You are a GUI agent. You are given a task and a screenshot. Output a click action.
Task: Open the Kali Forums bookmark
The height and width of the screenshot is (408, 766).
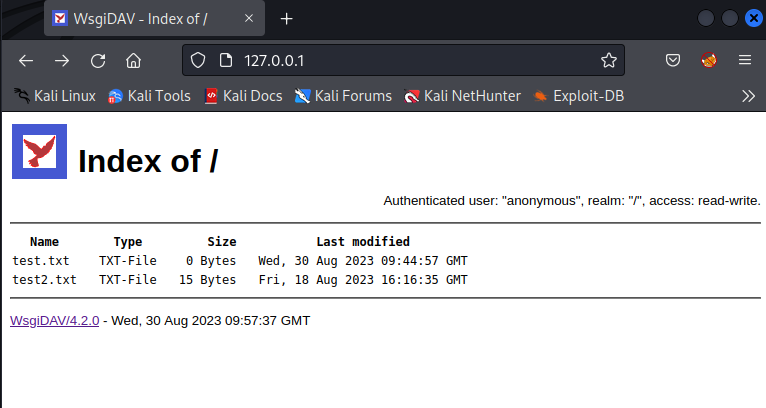pyautogui.click(x=343, y=96)
